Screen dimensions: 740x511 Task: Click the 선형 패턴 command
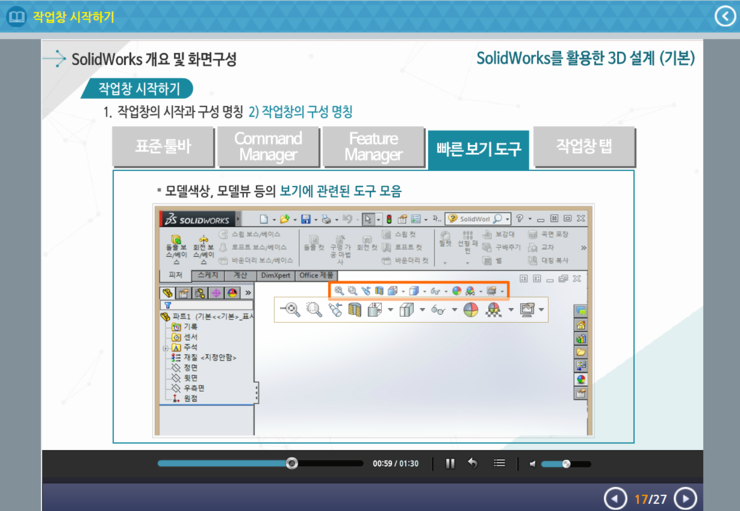[468, 244]
